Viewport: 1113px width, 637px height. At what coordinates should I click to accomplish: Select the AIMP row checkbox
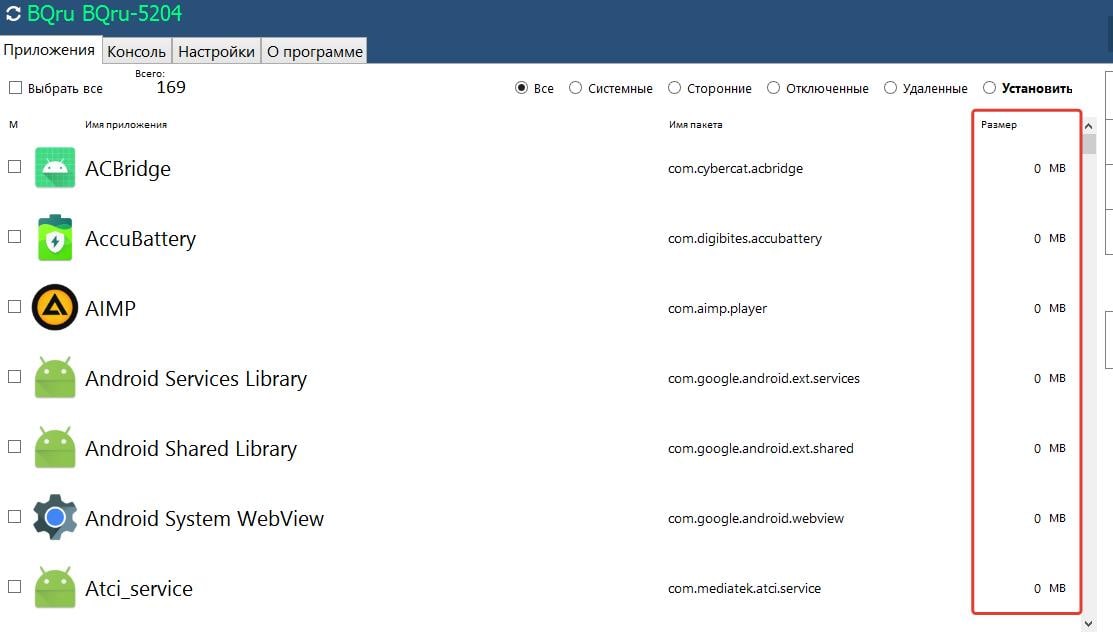14,306
